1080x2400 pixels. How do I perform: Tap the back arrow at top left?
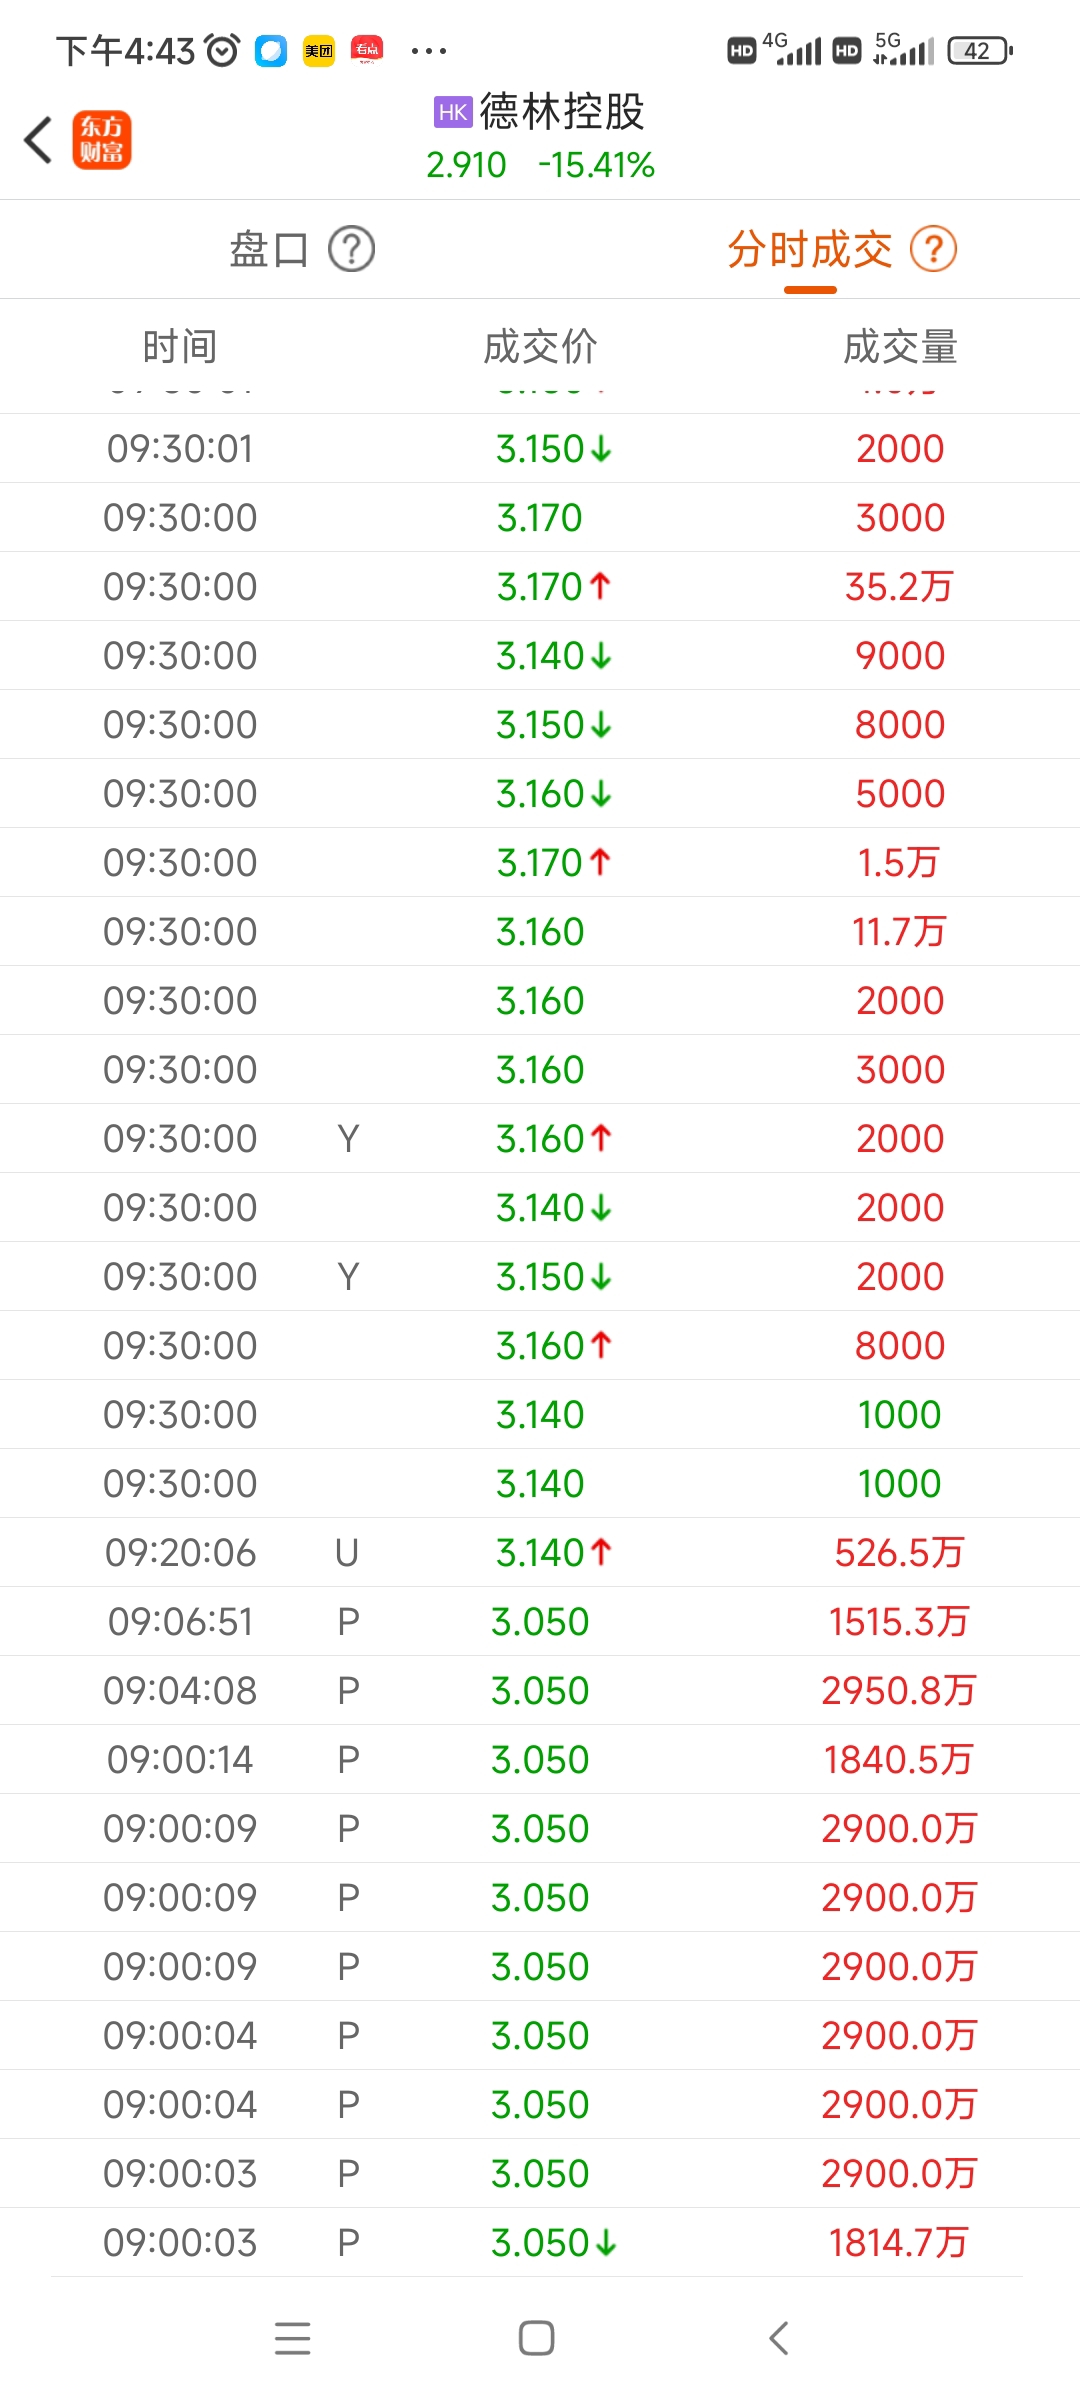38,140
